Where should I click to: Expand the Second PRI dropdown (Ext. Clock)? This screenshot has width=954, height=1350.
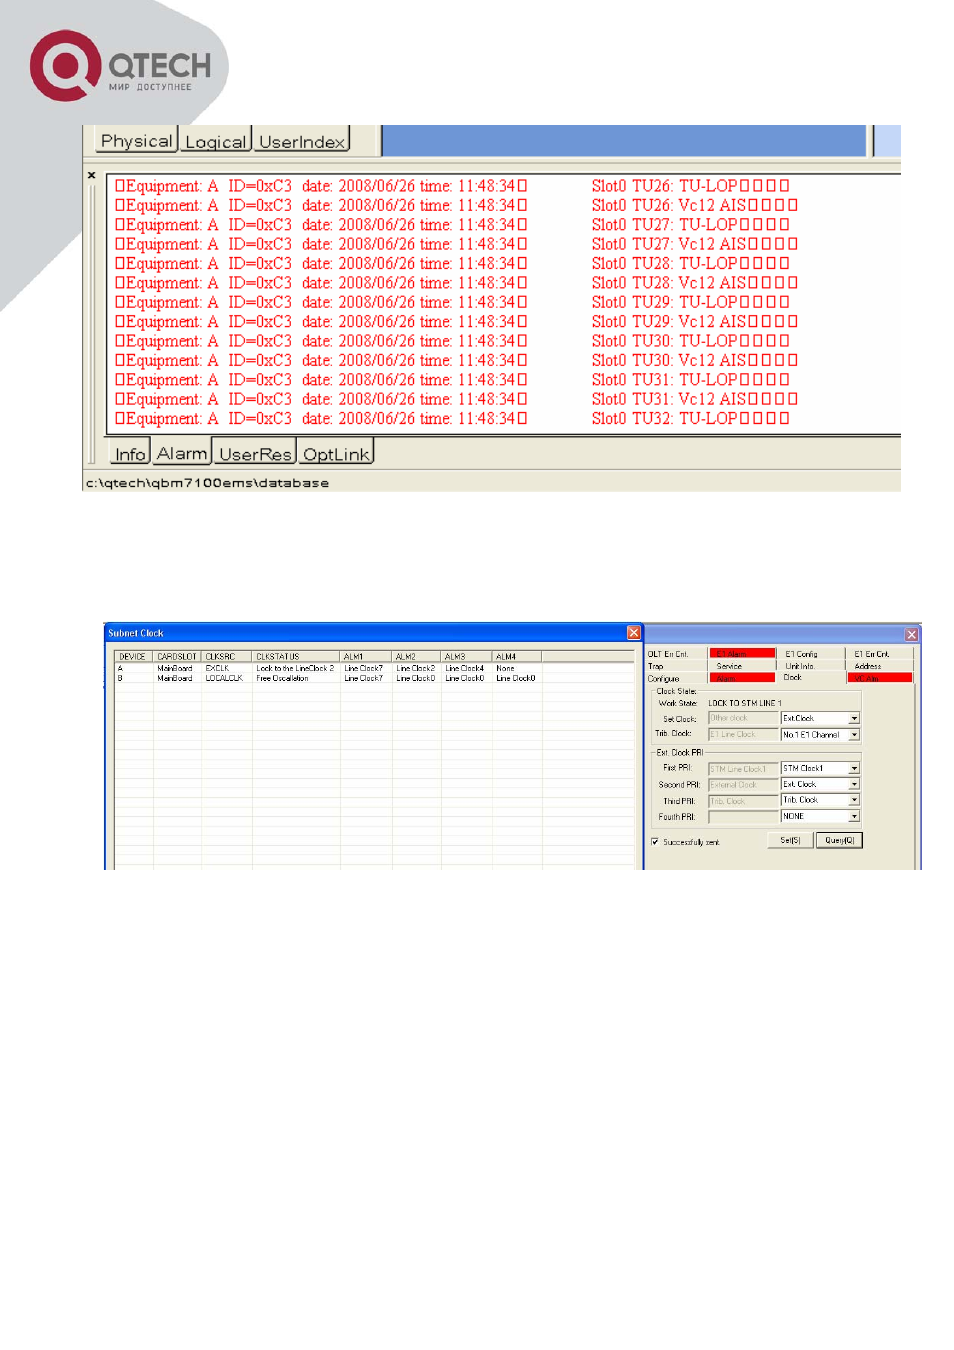click(x=854, y=784)
